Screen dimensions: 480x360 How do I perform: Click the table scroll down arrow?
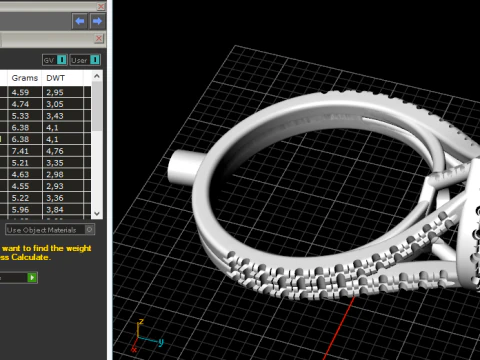(97, 214)
